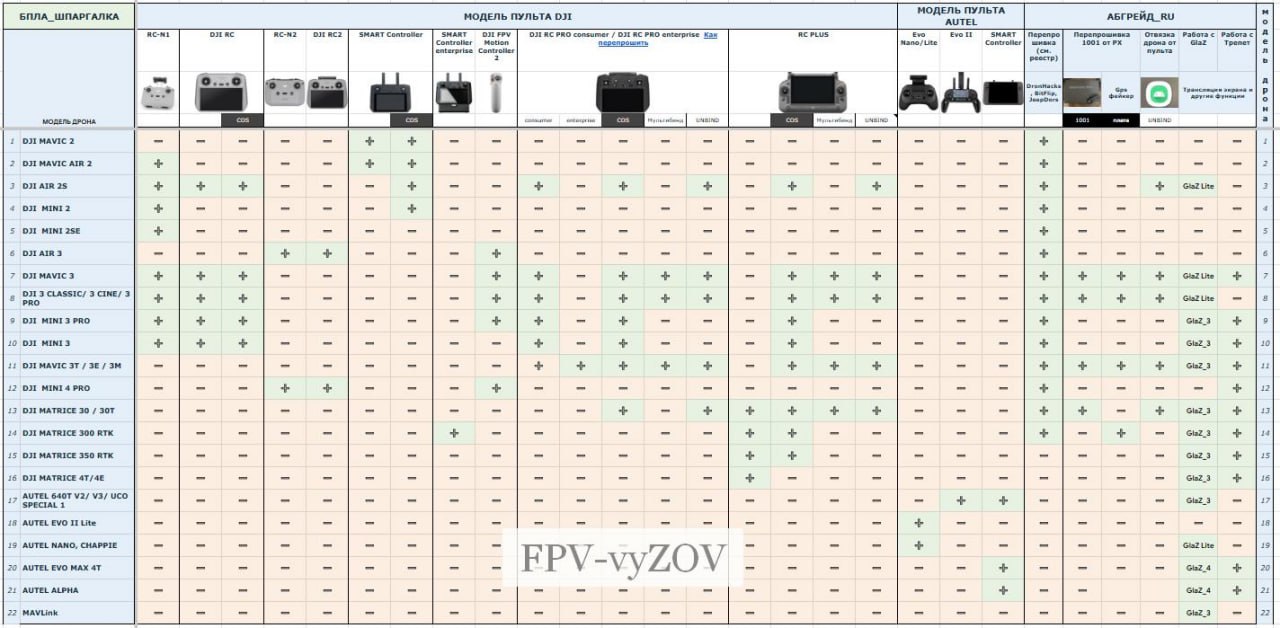Select the SMART Controller enterprise image
The image size is (1280, 628).
coord(453,94)
